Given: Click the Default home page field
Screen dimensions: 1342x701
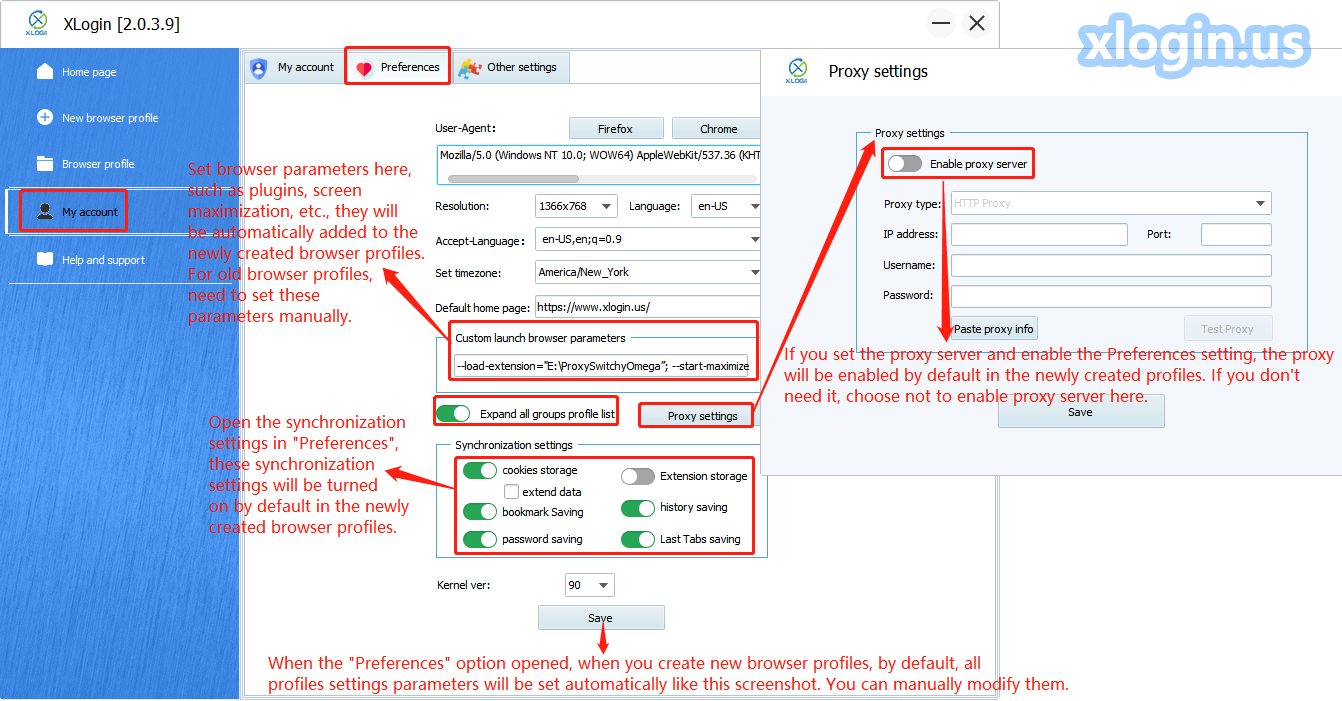Looking at the screenshot, I should [x=648, y=307].
